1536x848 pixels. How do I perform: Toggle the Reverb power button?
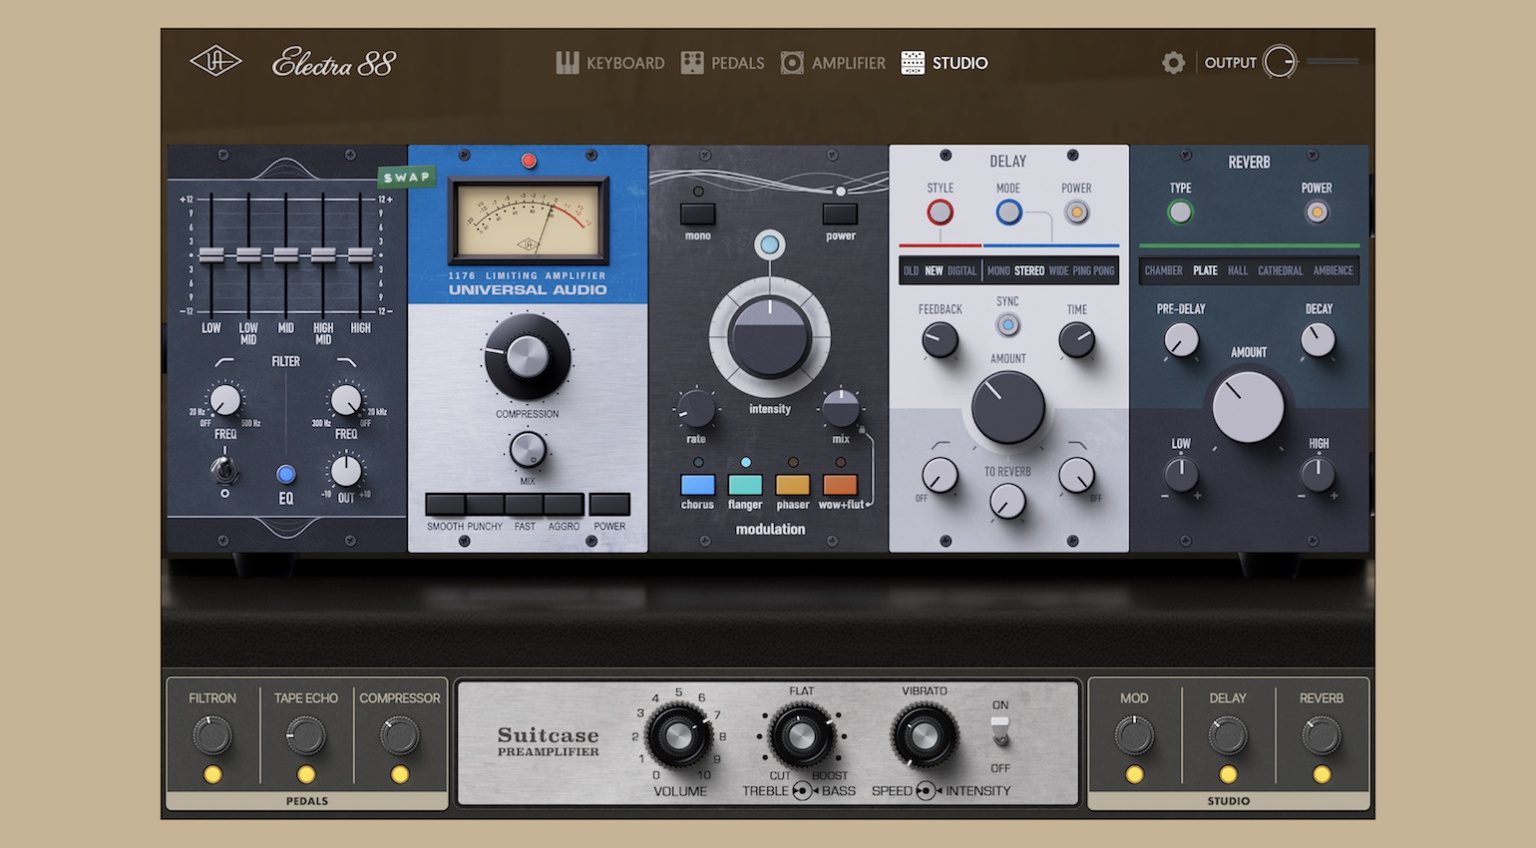click(x=1317, y=212)
